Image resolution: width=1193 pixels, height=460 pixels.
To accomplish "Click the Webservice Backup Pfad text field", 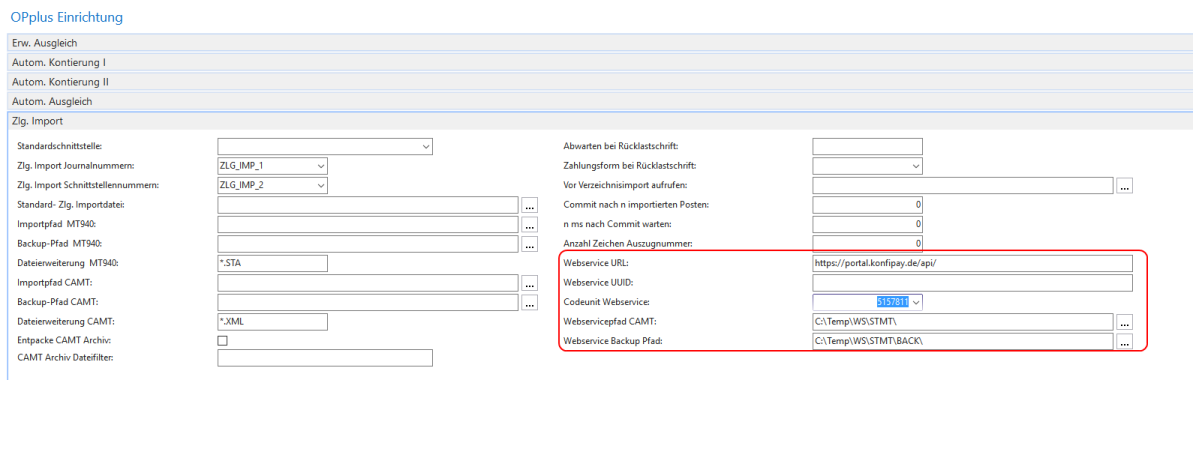I will coord(963,342).
